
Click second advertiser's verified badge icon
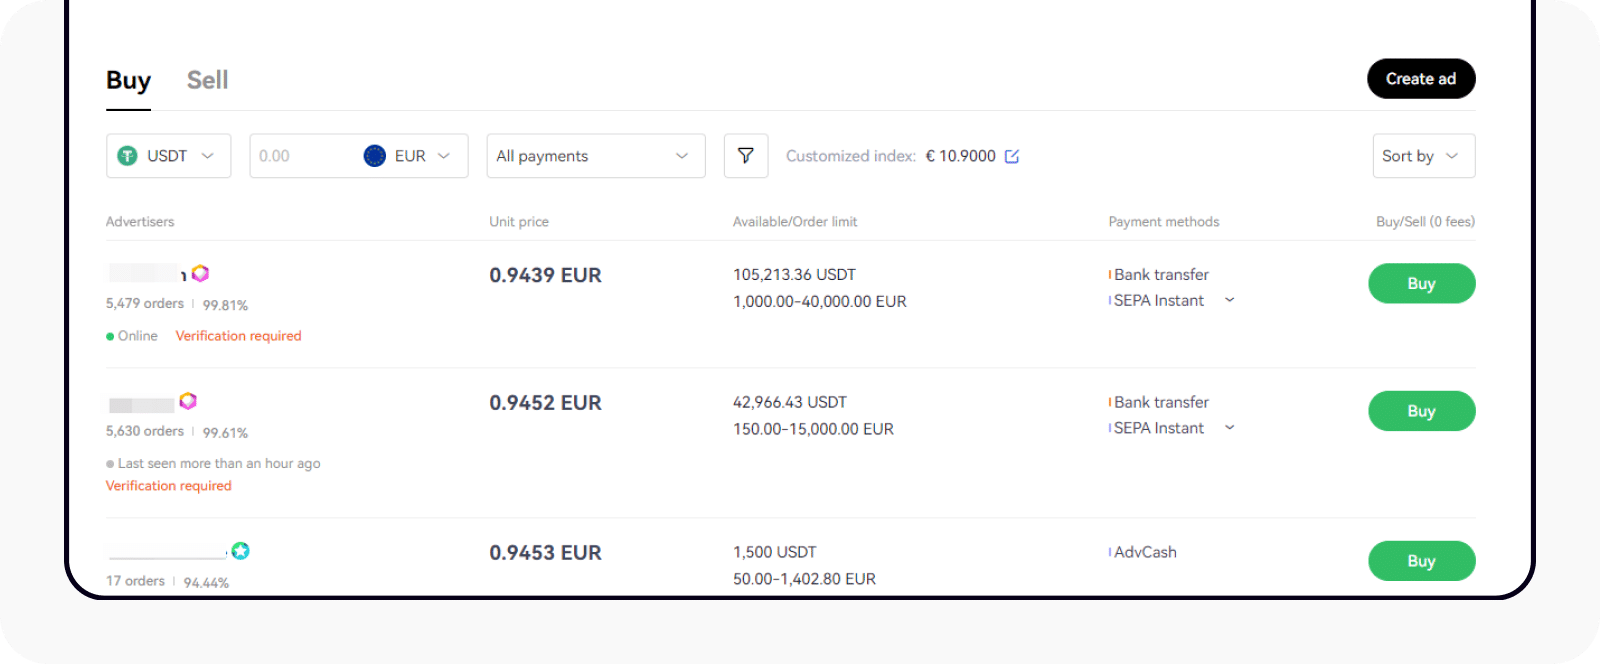(x=188, y=401)
